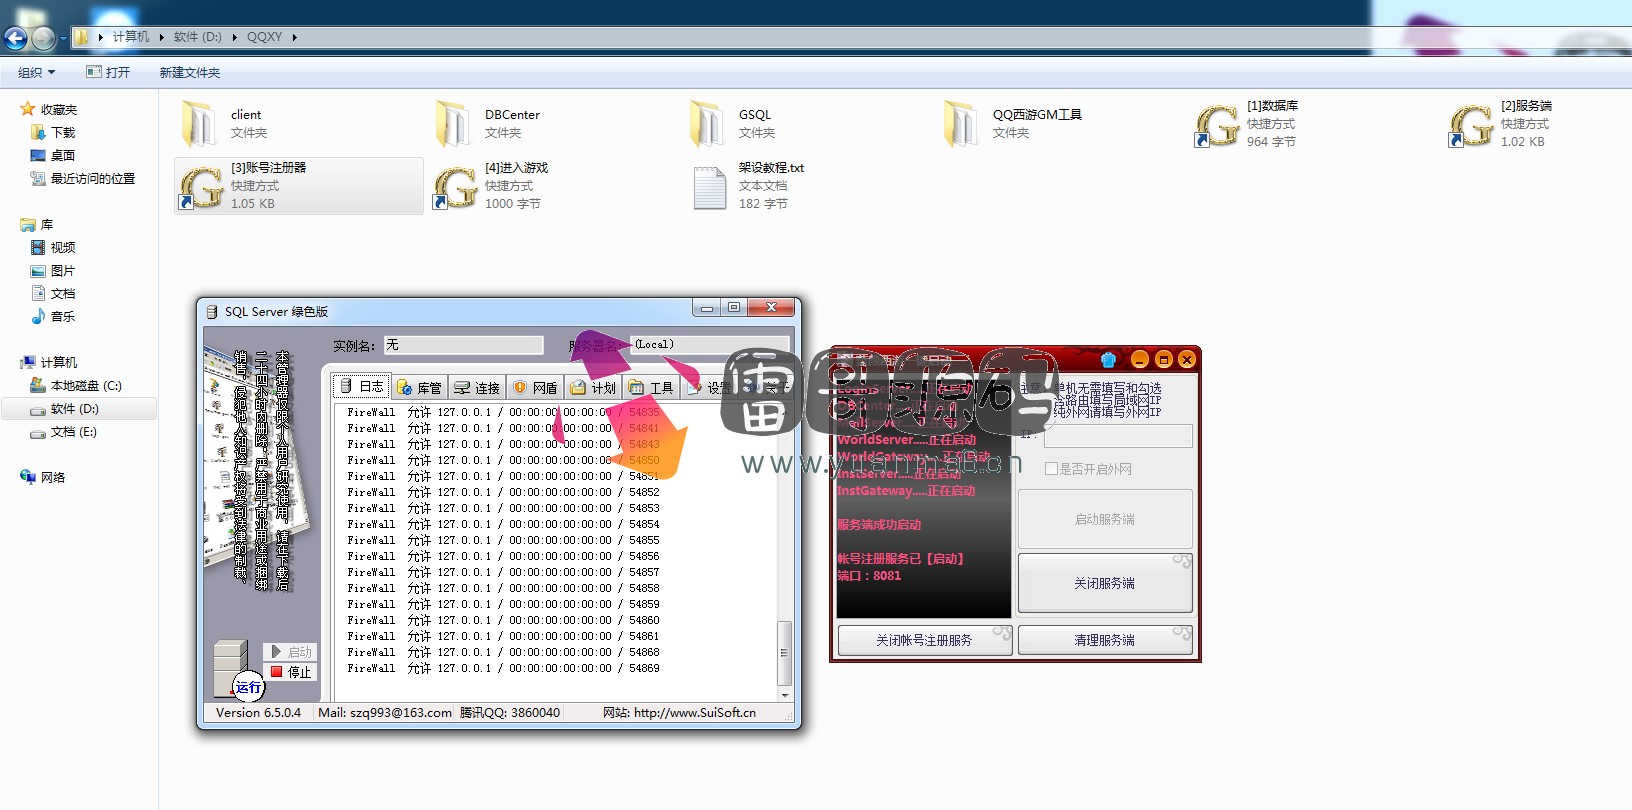
Task: Switch to the 计划 tab
Action: (x=593, y=388)
